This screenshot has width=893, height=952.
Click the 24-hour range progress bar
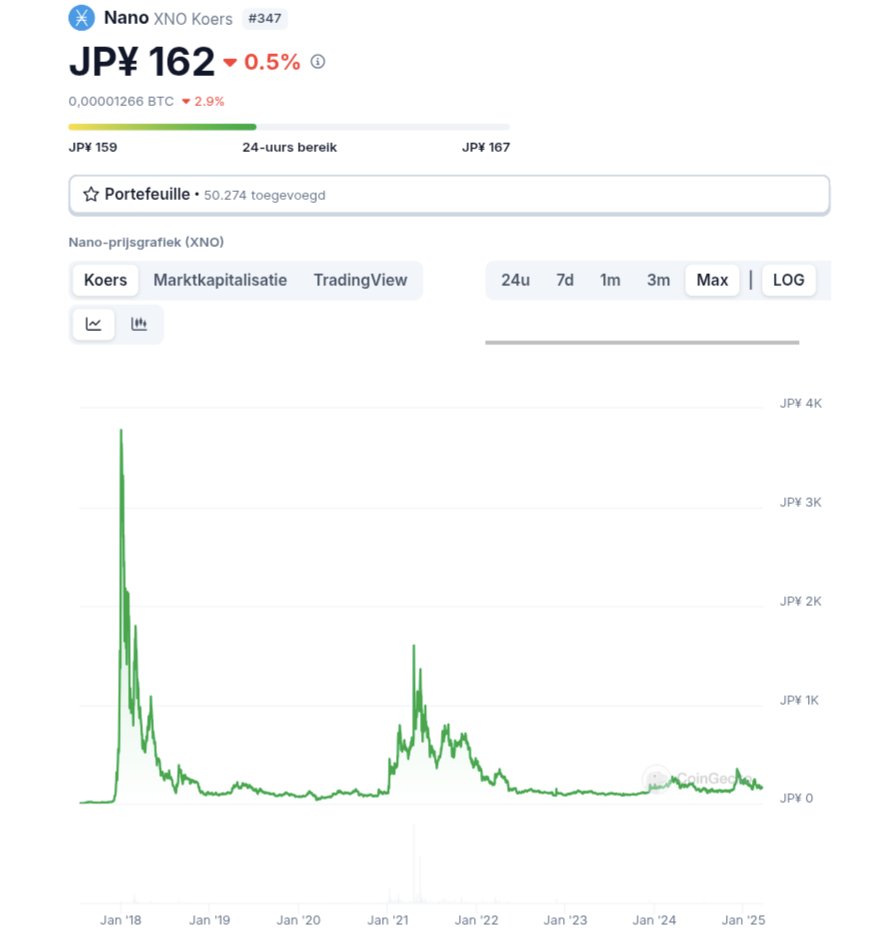pos(289,127)
